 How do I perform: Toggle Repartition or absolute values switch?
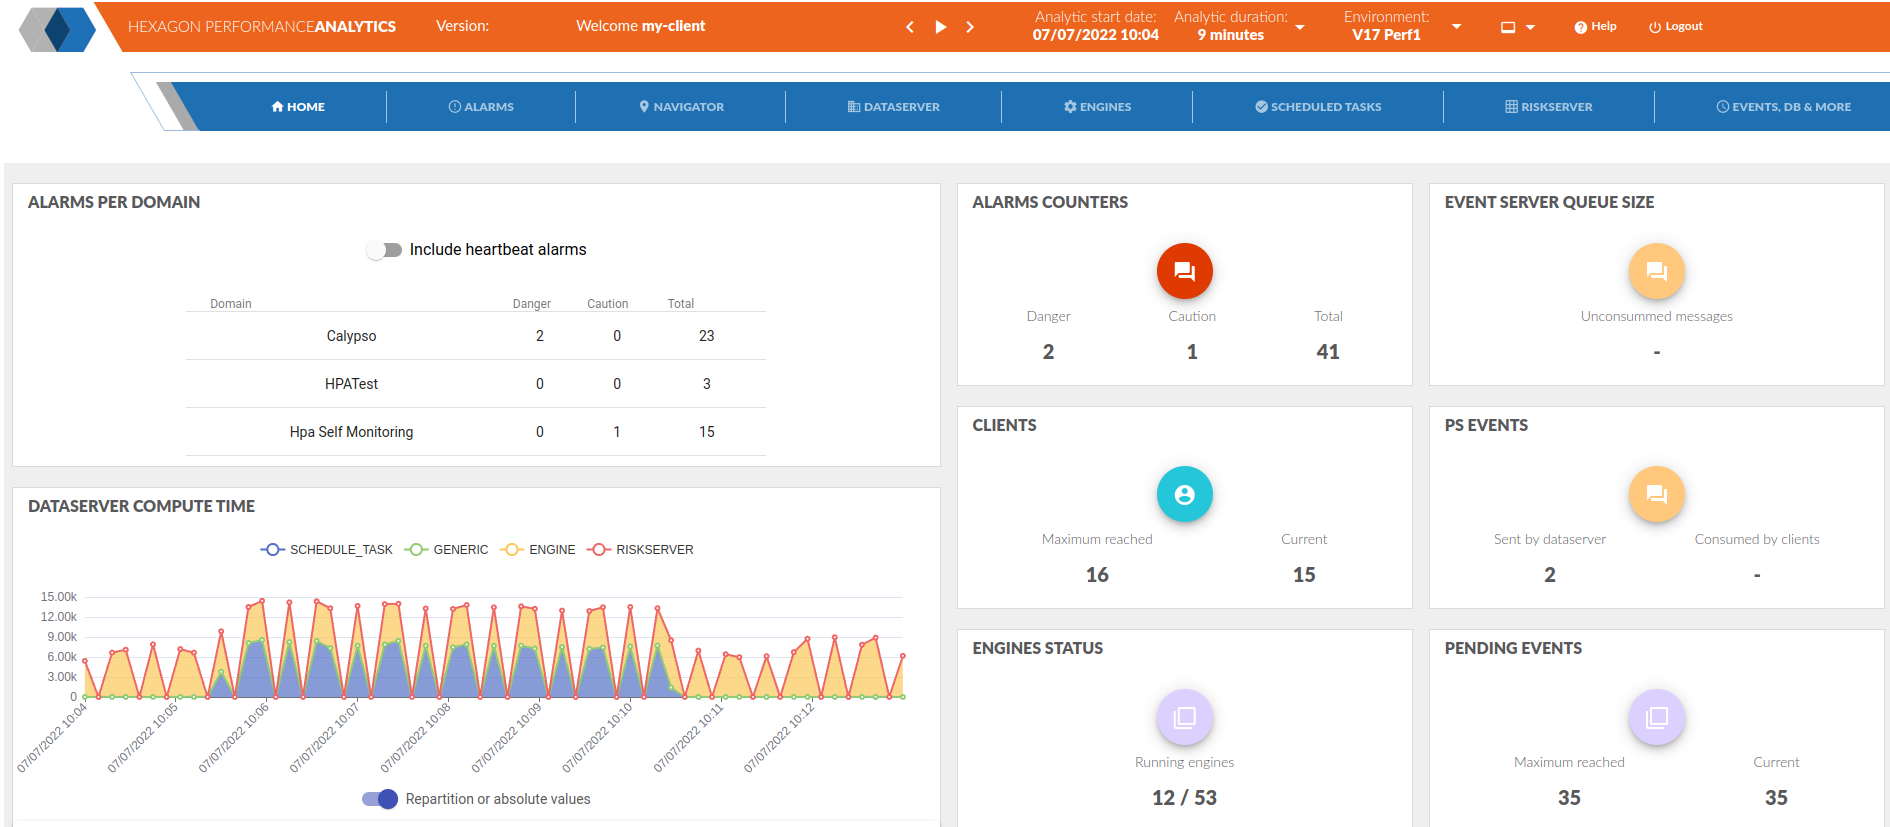(380, 799)
